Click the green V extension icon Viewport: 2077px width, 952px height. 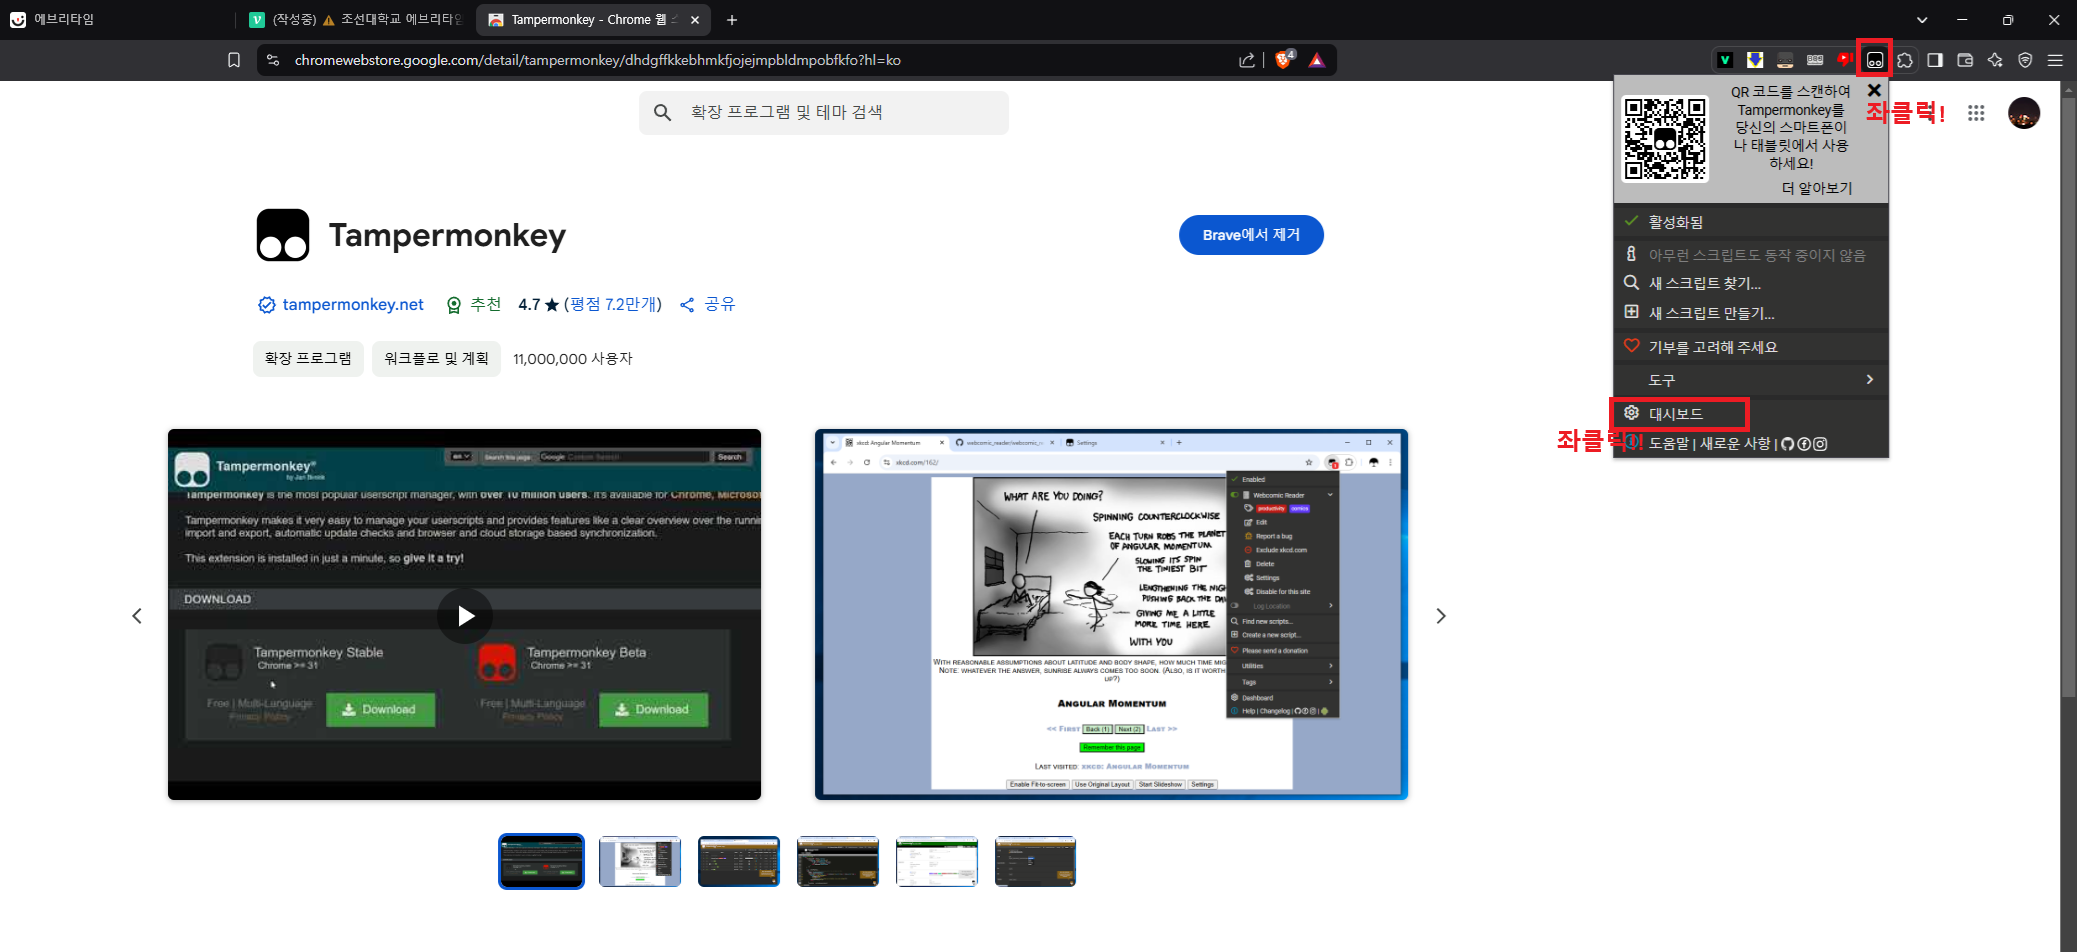coord(1725,60)
